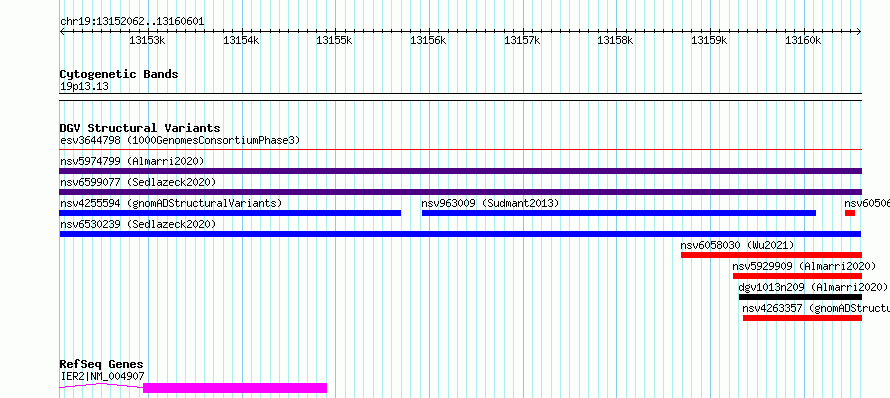The height and width of the screenshot is (398, 890).
Task: Click the 13154k ruler tick label
Action: coord(241,40)
